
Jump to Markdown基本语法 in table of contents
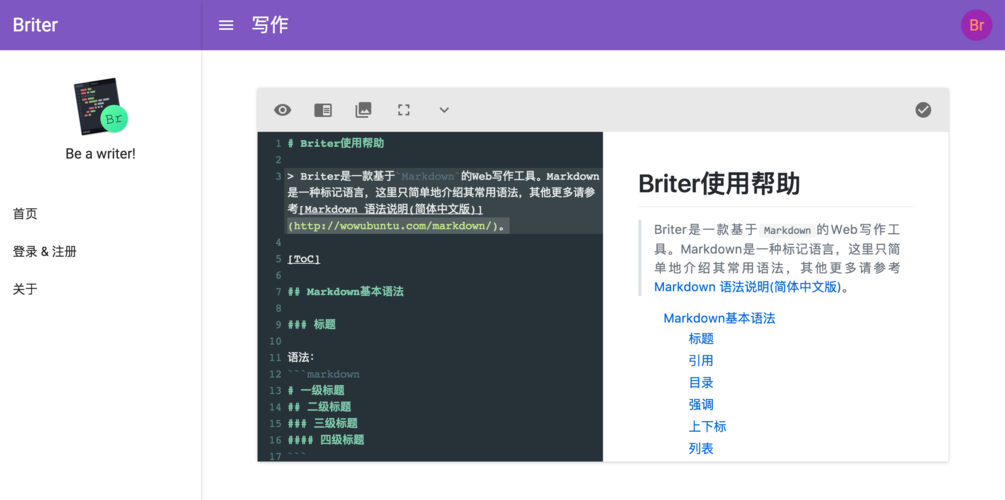[719, 319]
